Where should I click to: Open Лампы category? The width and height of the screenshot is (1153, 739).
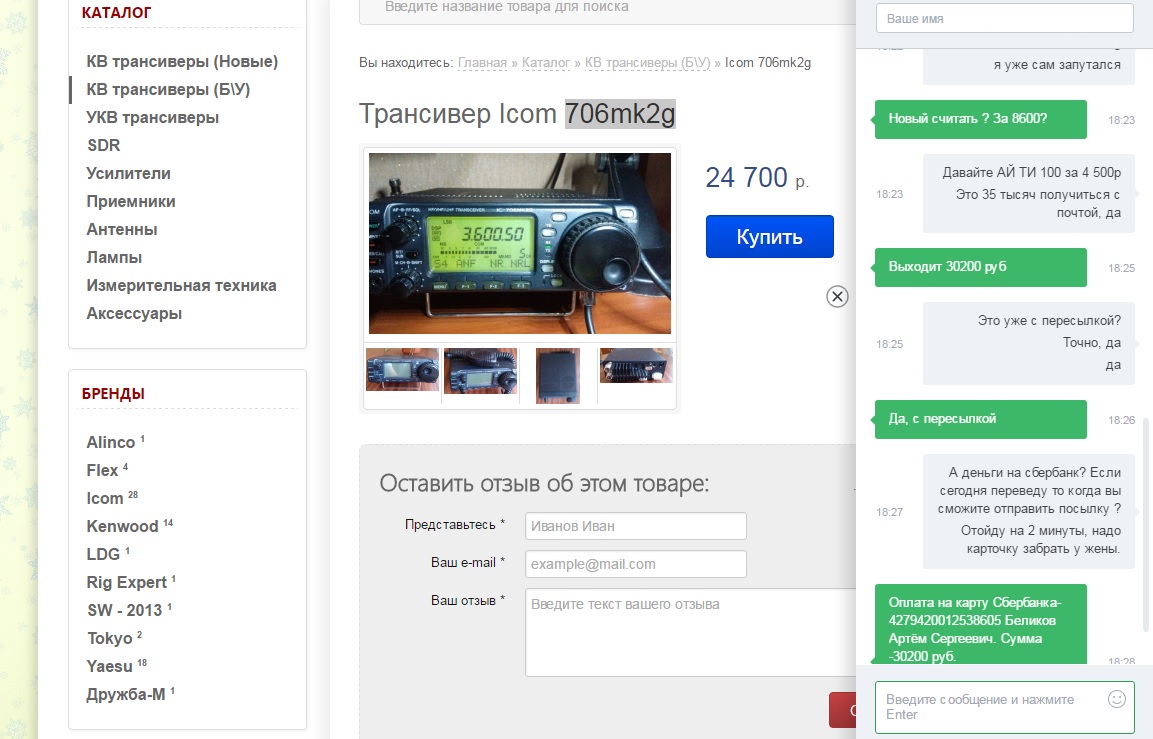[114, 257]
